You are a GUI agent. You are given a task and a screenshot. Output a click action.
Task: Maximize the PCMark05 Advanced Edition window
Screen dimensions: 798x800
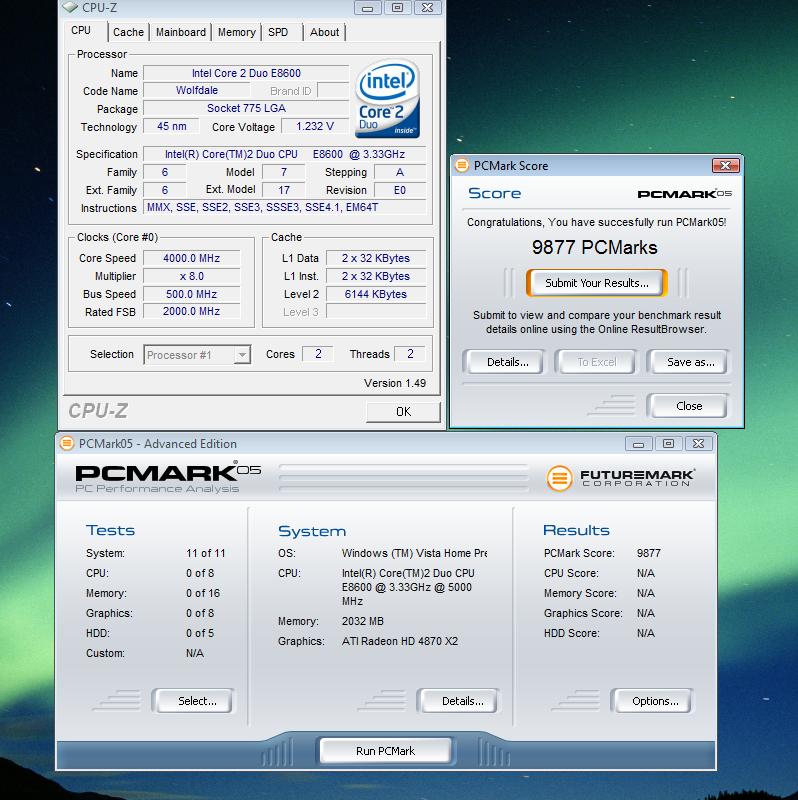pyautogui.click(x=668, y=444)
